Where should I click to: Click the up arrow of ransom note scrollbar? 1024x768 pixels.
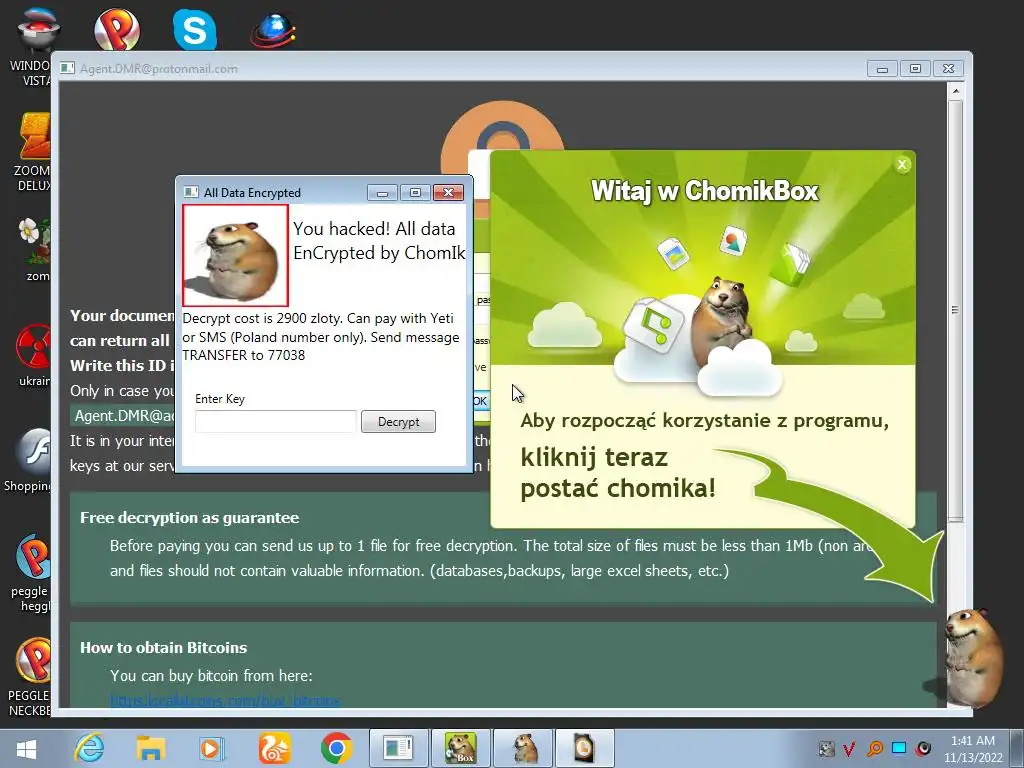955,91
